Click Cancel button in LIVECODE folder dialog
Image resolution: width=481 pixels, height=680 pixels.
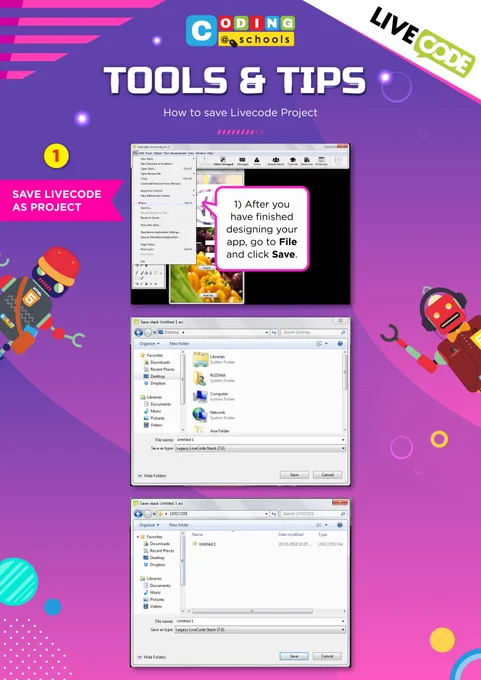point(327,656)
